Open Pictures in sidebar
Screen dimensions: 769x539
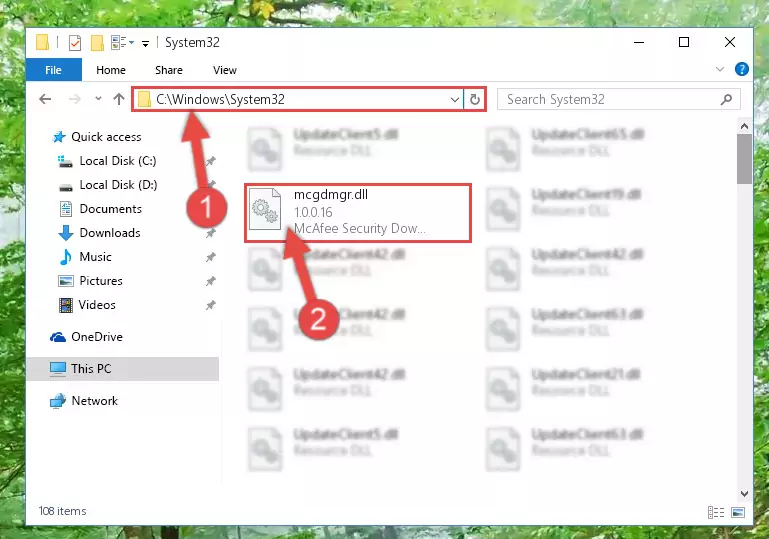(101, 281)
